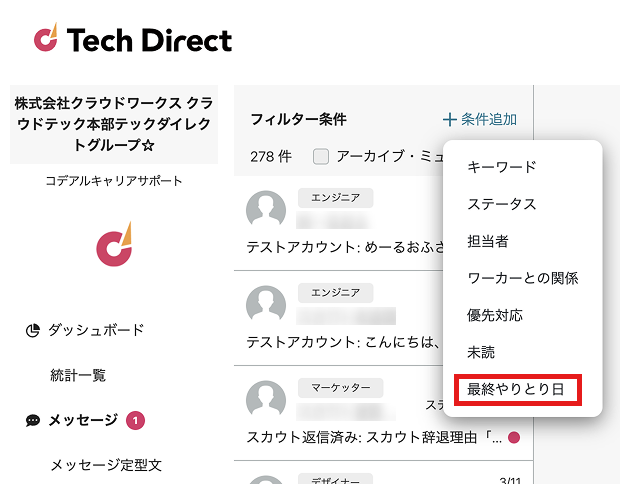Select 優先対応 filter option
The width and height of the screenshot is (620, 484).
pyautogui.click(x=495, y=316)
